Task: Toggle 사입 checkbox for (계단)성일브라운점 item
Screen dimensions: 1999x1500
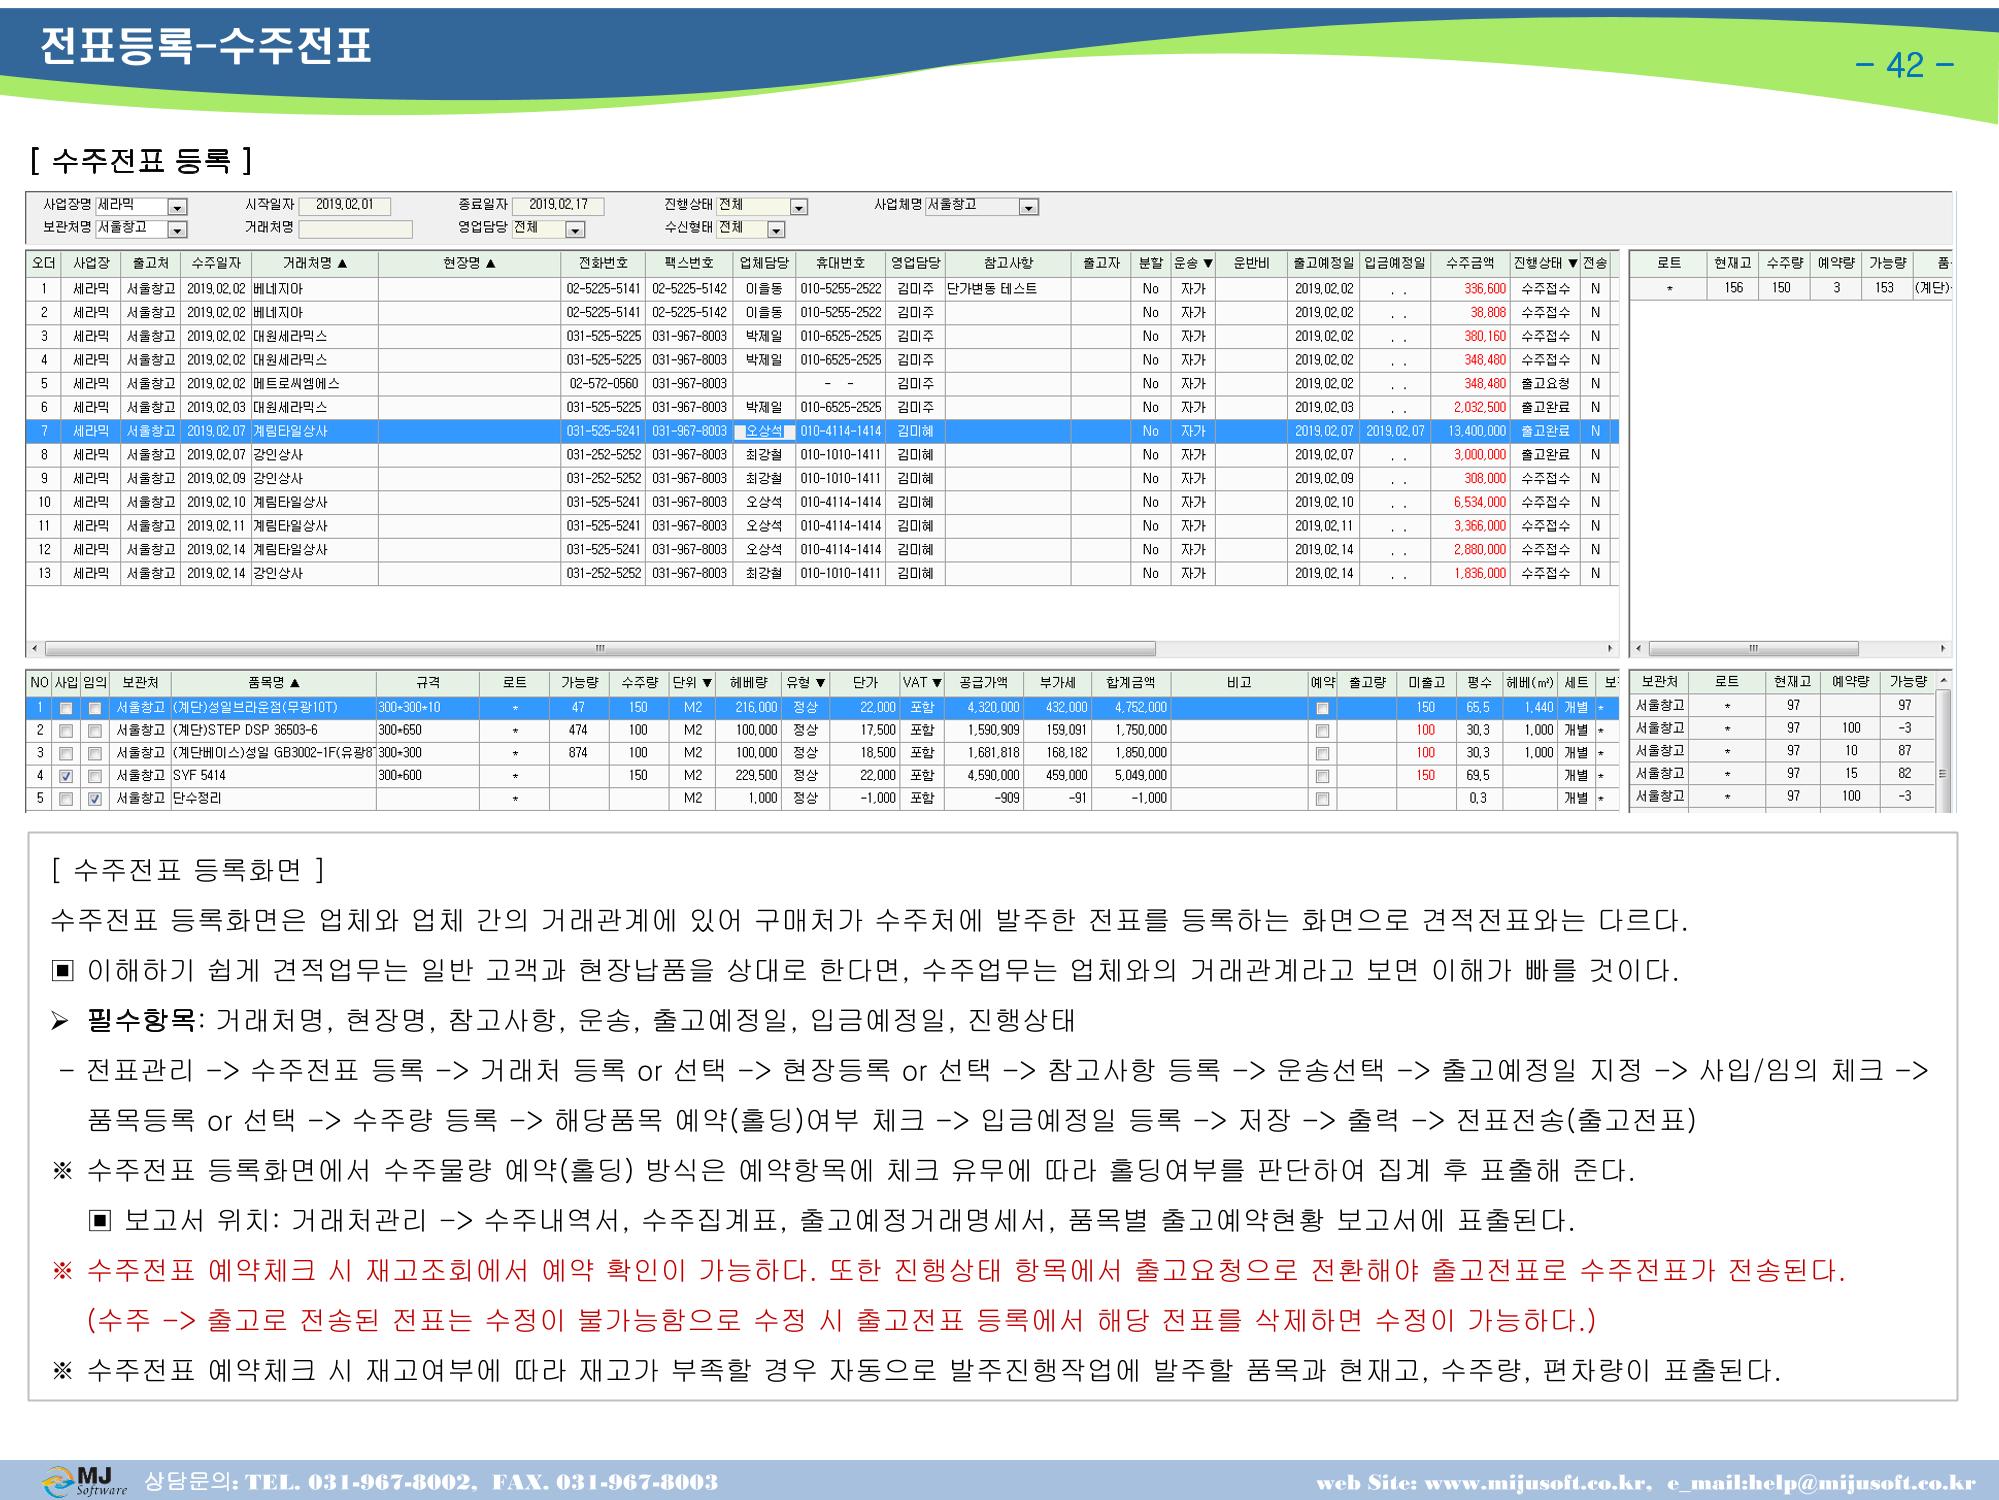Action: (66, 708)
